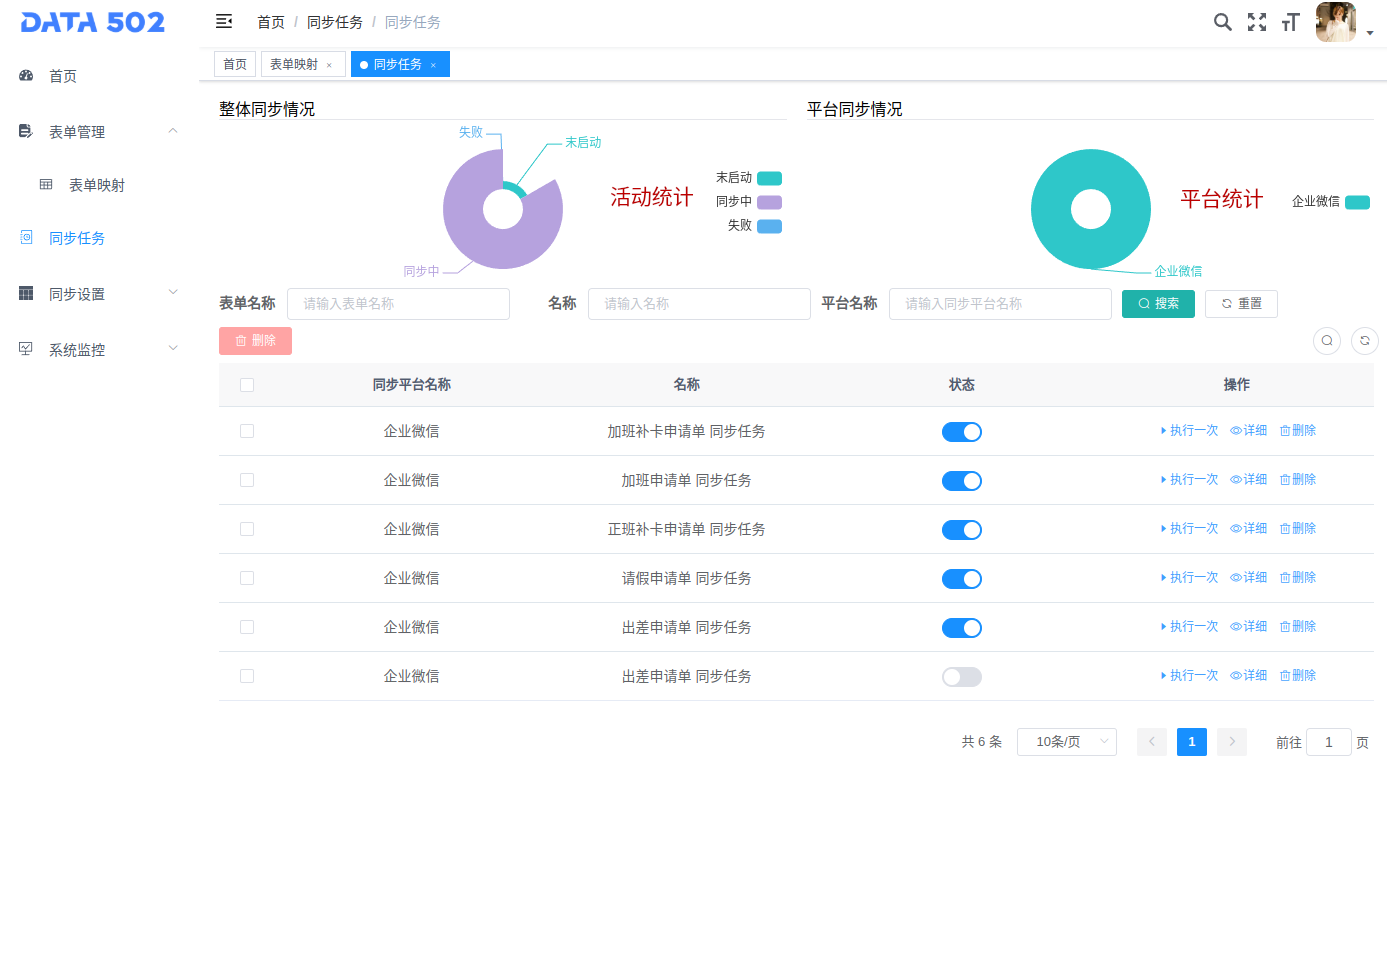Select the 请假申请单 row checkbox
The height and width of the screenshot is (953, 1387).
coord(247,578)
